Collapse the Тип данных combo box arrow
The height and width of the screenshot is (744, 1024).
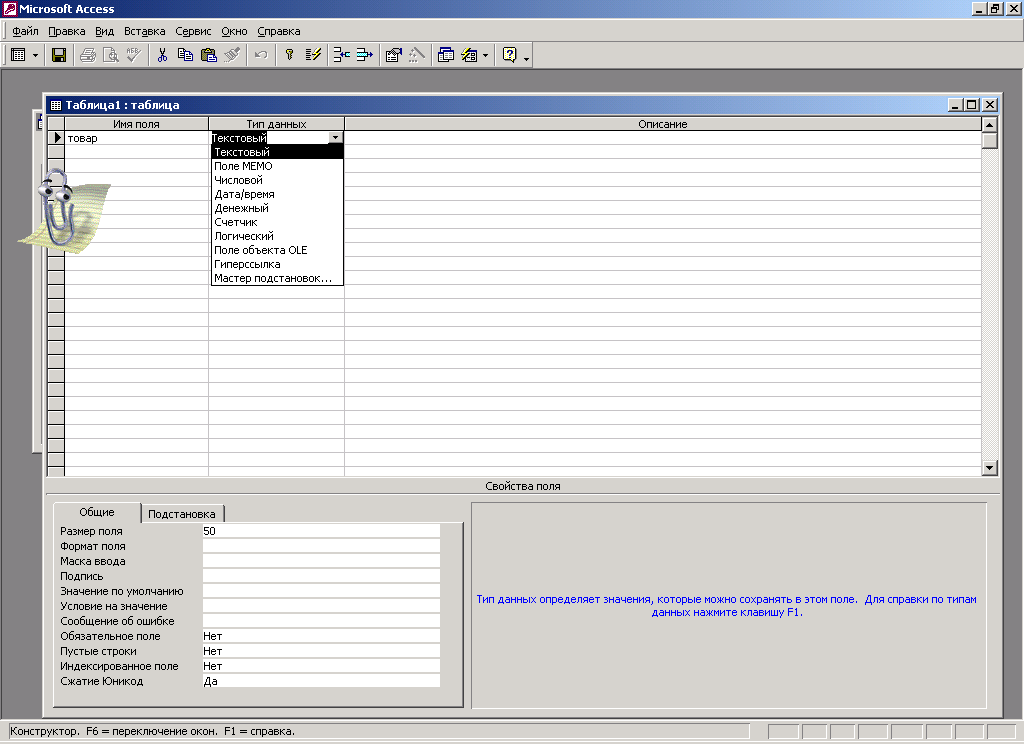335,138
